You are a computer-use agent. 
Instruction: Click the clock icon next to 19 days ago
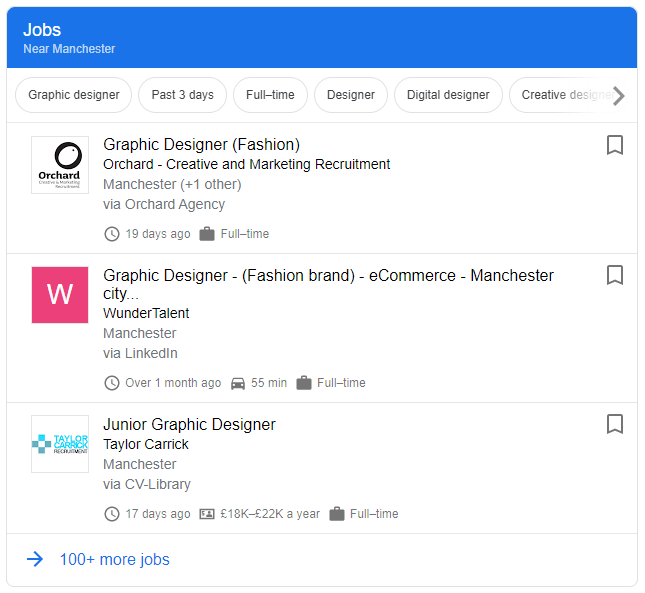pos(112,234)
